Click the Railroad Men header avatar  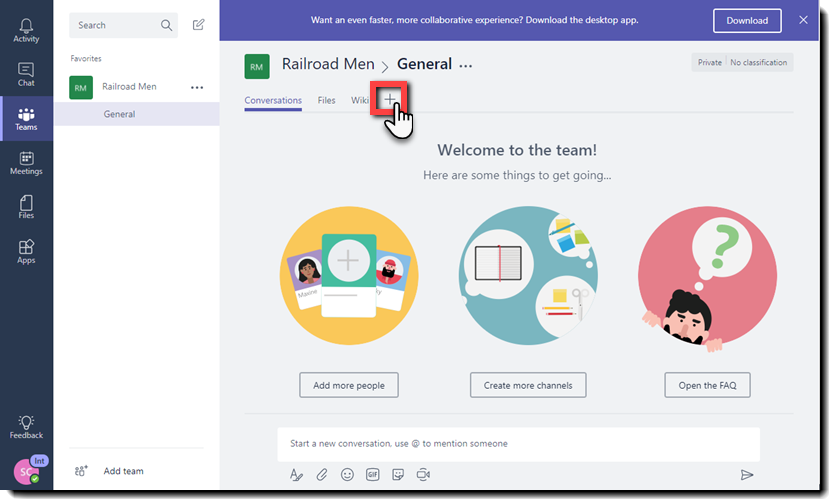tap(257, 67)
